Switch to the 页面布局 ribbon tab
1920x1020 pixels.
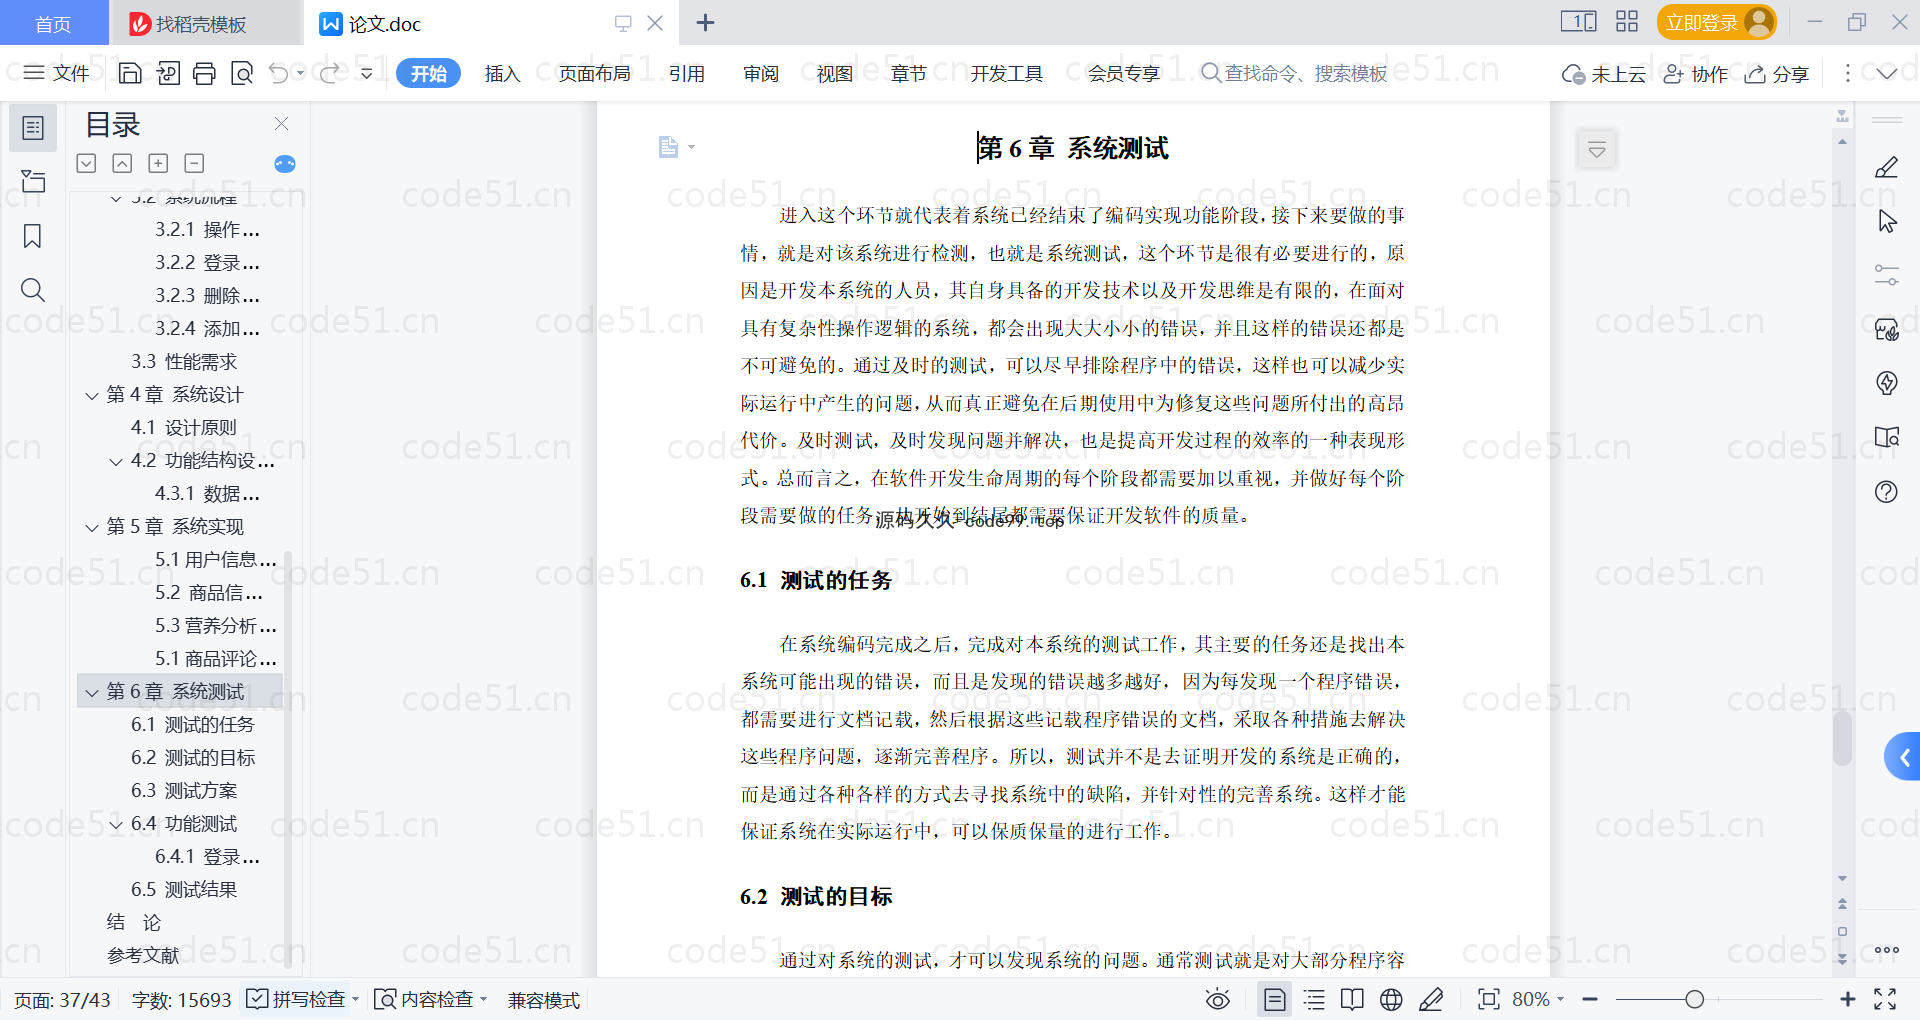click(594, 73)
